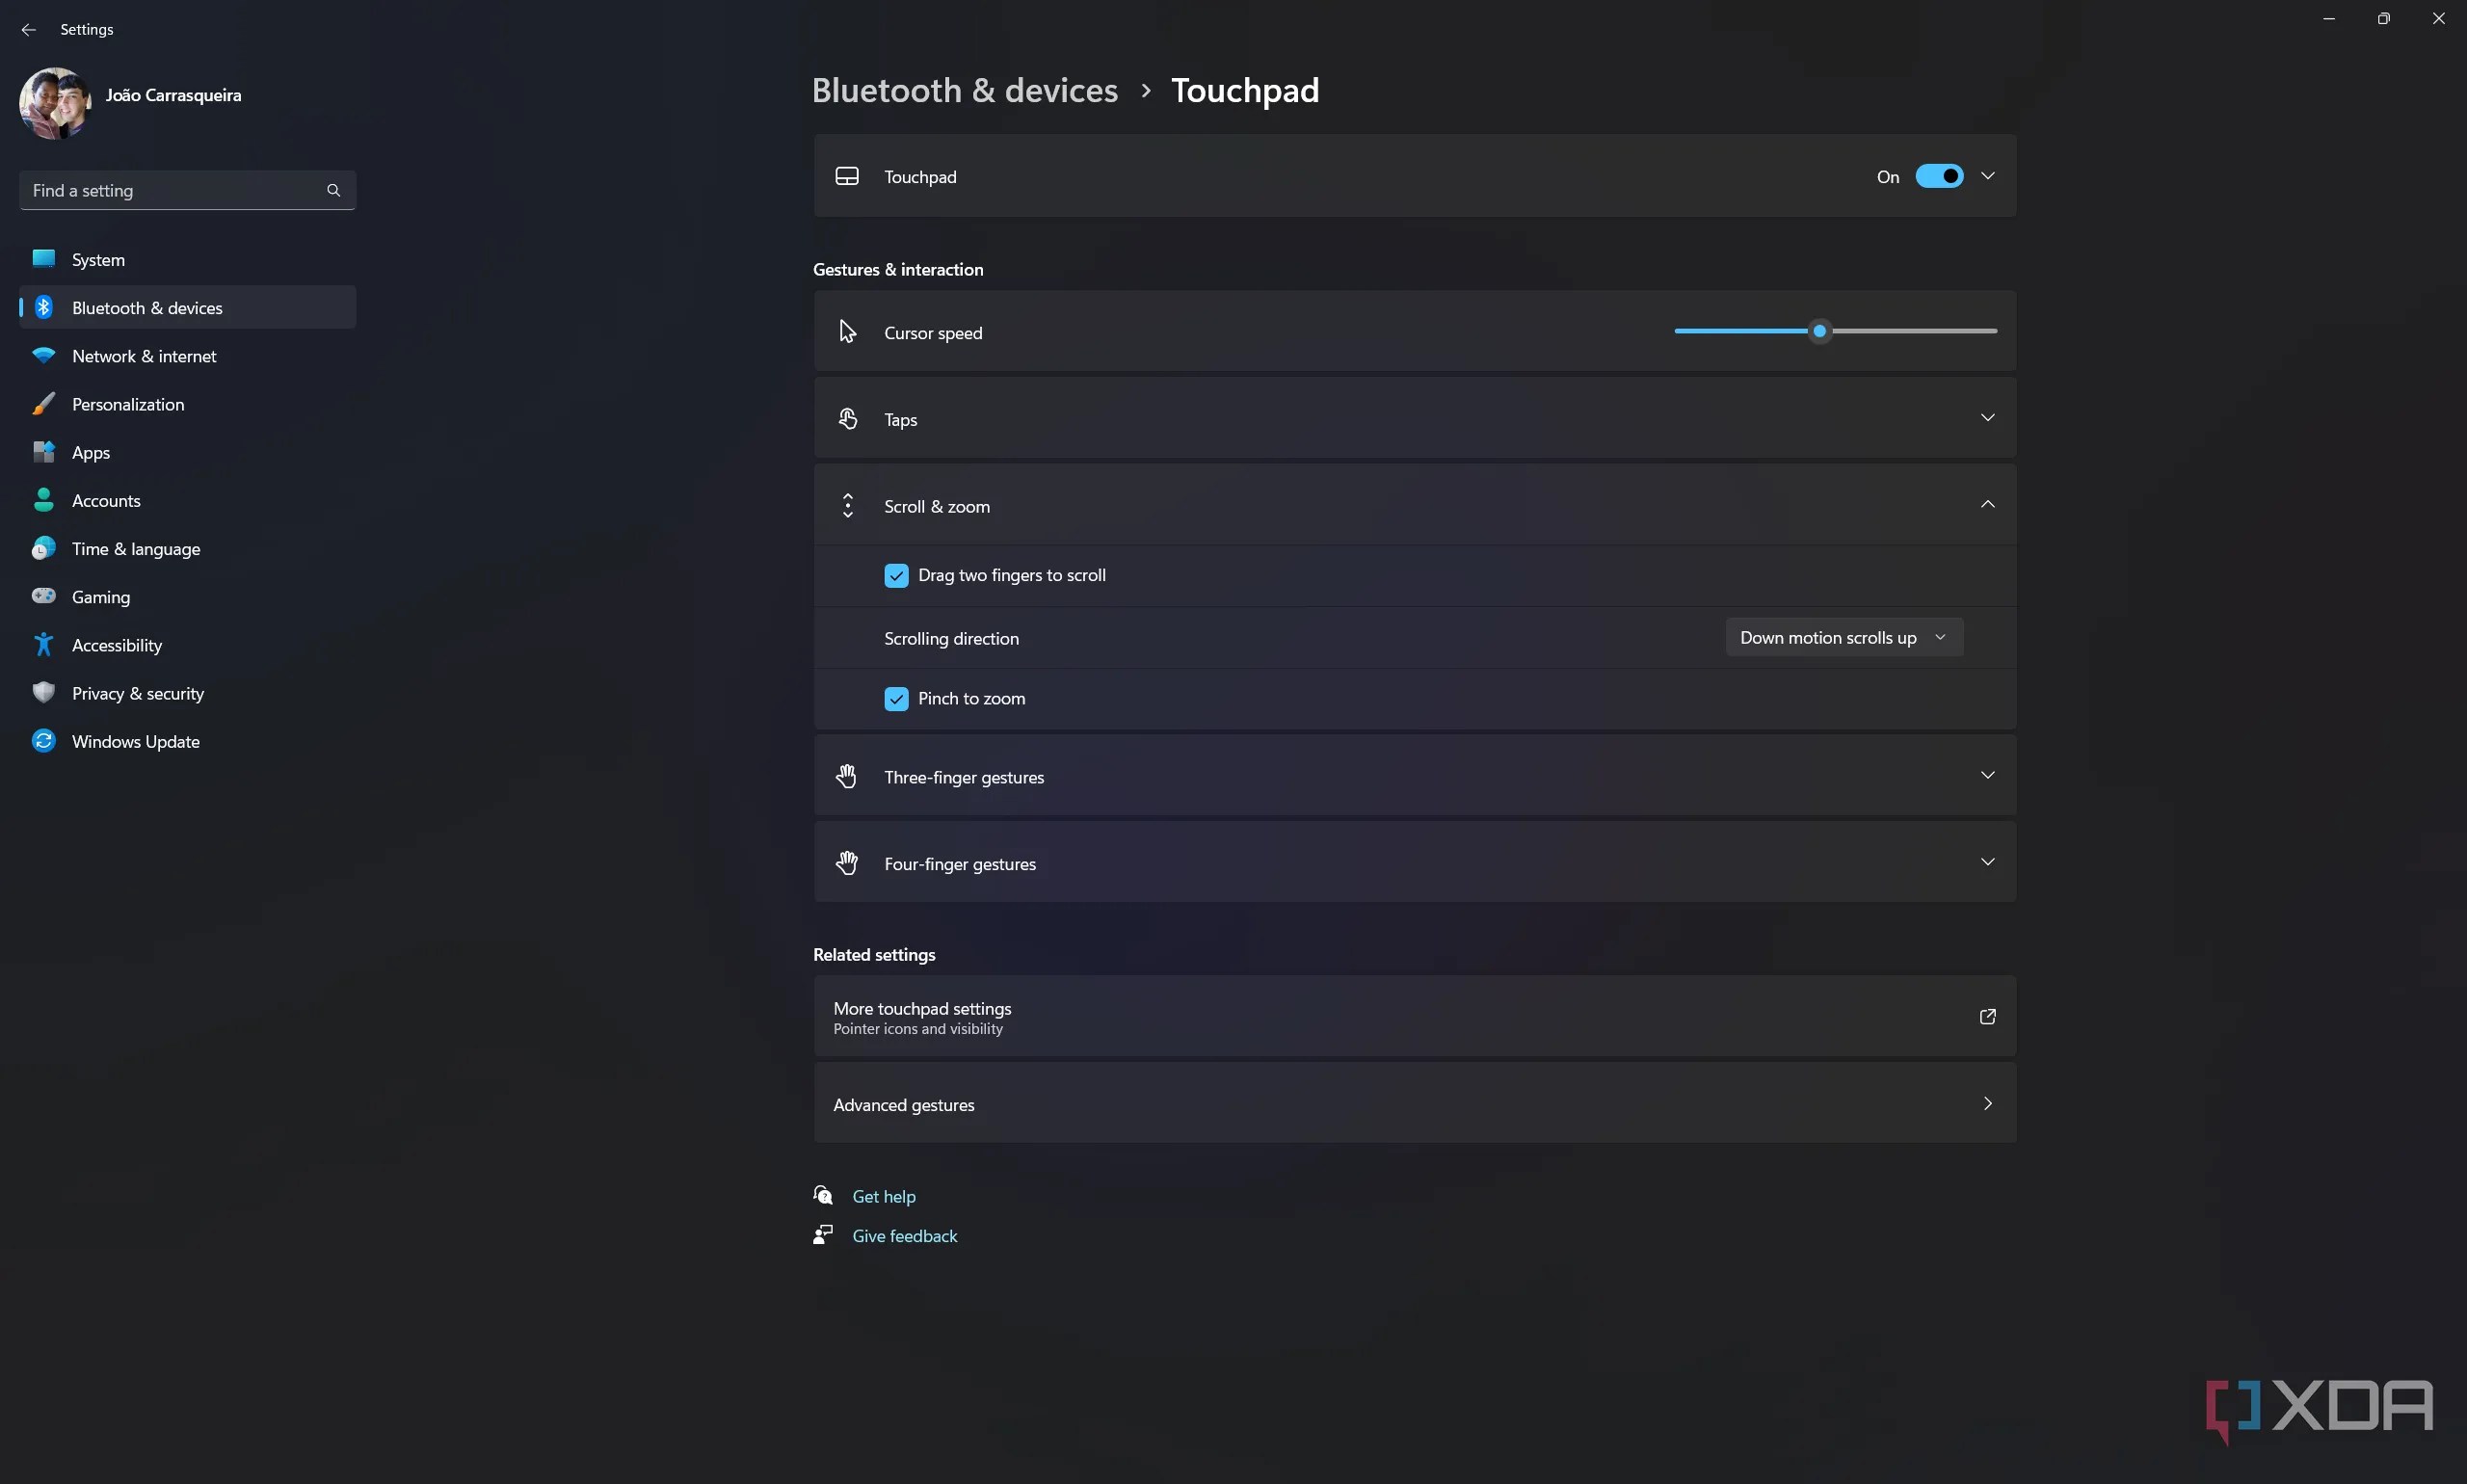Click the Touchpad device icon
2467x1484 pixels.
click(847, 176)
